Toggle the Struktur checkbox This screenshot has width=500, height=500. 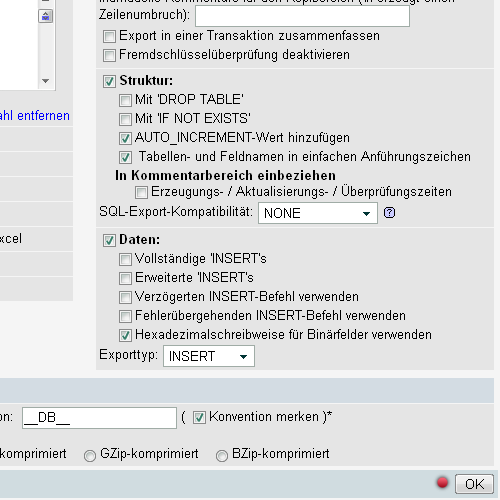[109, 81]
